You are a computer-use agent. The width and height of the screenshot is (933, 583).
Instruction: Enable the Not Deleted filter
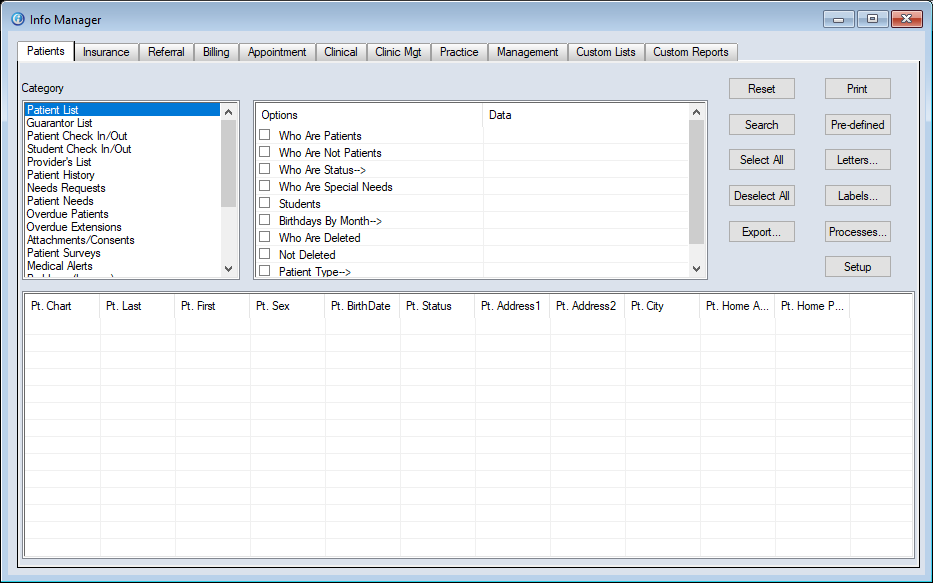tap(266, 254)
